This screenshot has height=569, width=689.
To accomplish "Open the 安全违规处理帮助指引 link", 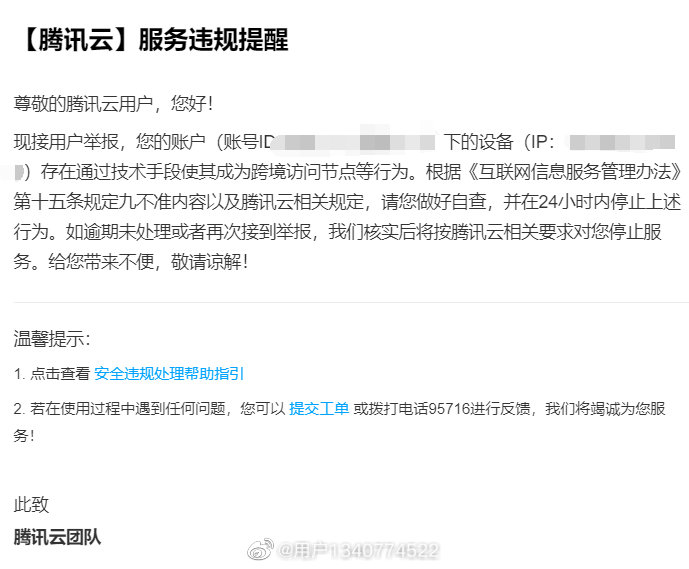I will coord(169,374).
